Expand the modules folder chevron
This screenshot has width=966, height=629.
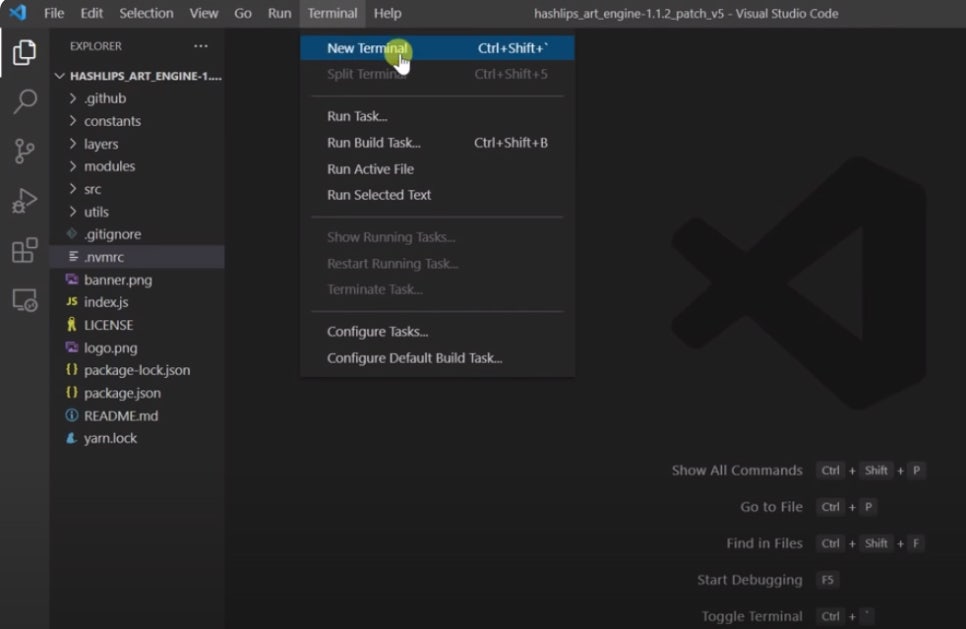(73, 166)
